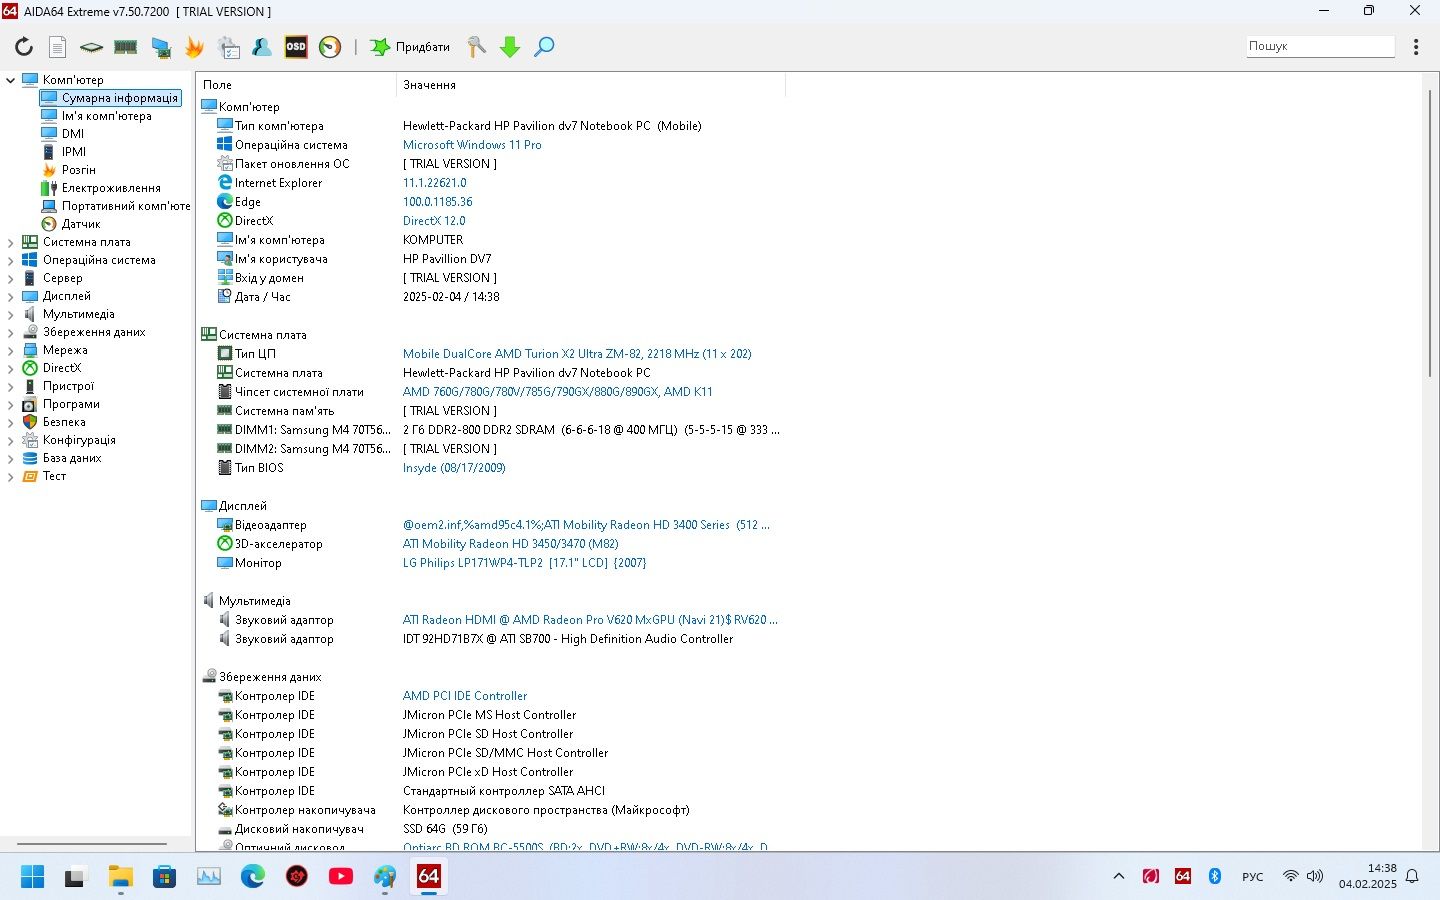Image resolution: width=1440 pixels, height=900 pixels.
Task: Select Датчик in the tree
Action: click(x=80, y=224)
